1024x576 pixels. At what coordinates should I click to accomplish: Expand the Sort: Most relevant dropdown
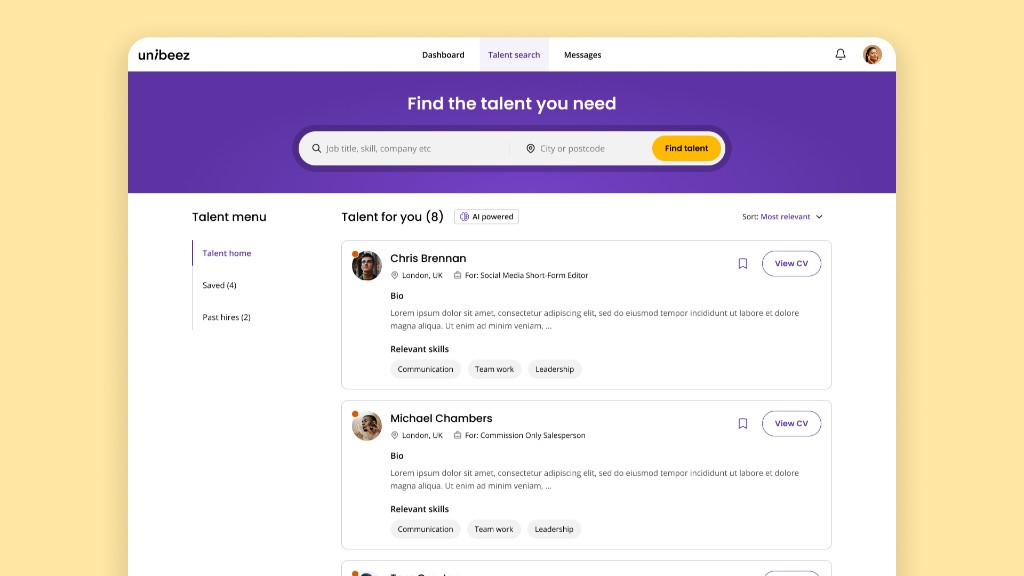[782, 216]
